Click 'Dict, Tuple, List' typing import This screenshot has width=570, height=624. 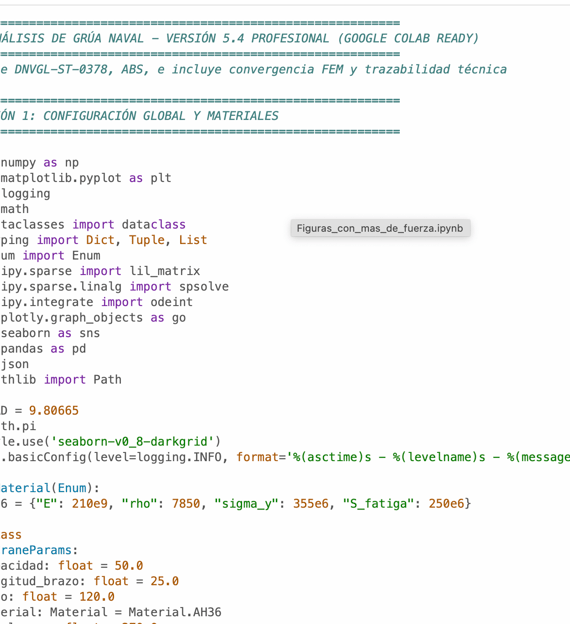pyautogui.click(x=146, y=240)
